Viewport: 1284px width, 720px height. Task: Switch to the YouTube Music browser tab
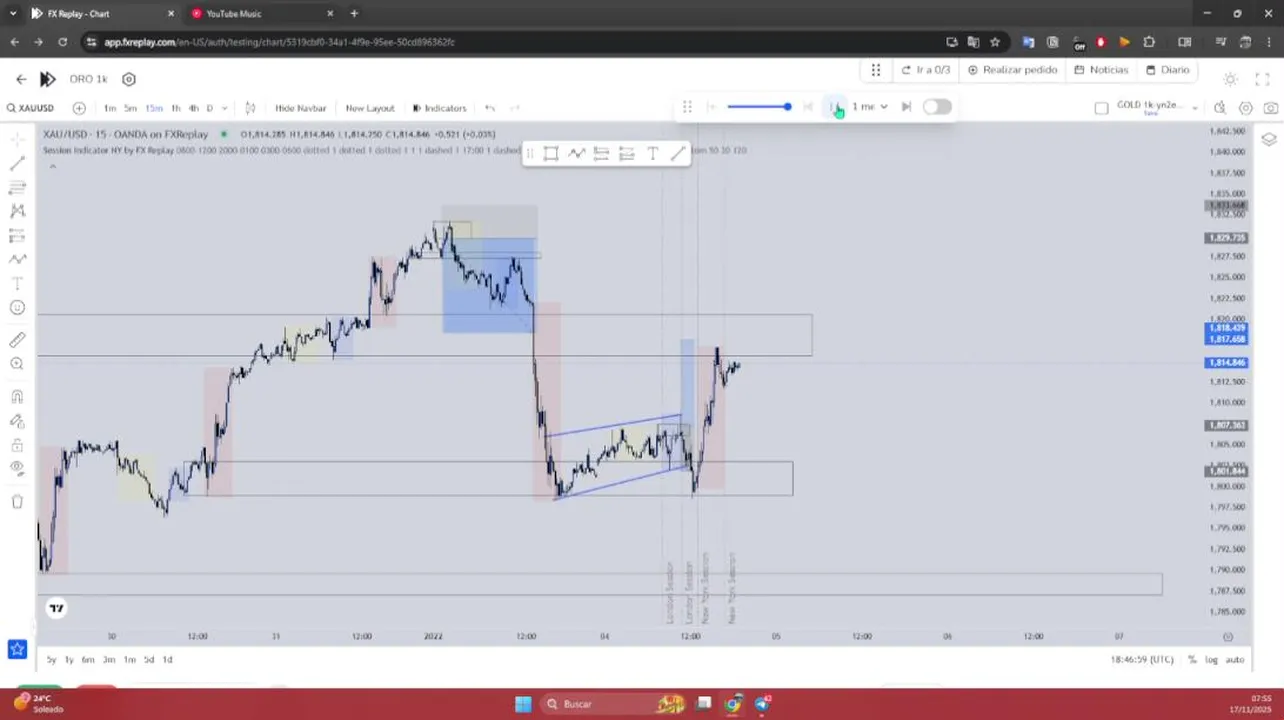point(233,14)
